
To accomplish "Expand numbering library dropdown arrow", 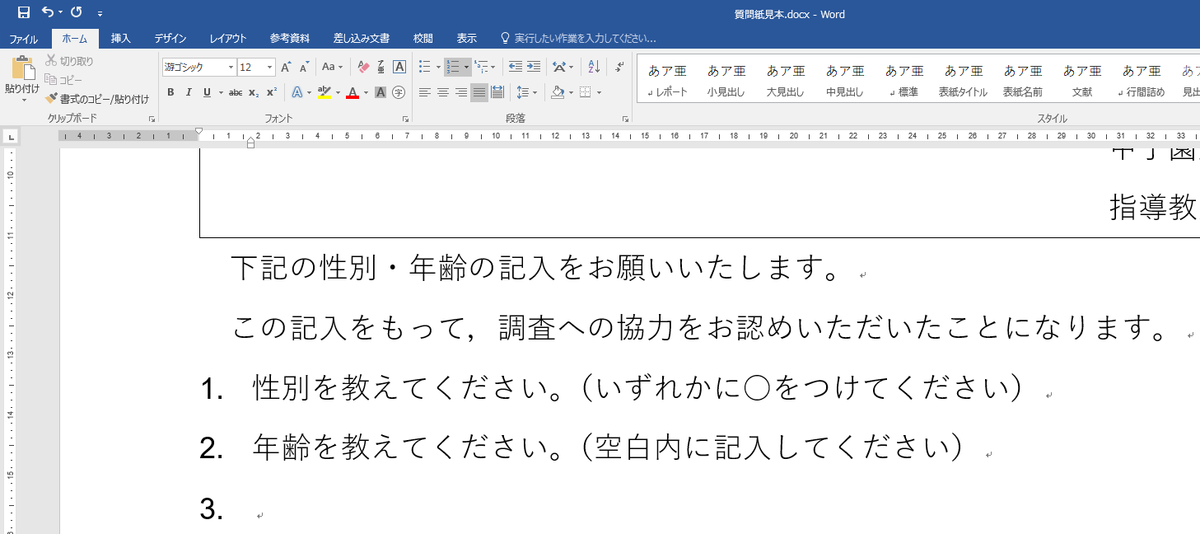I will (x=467, y=67).
